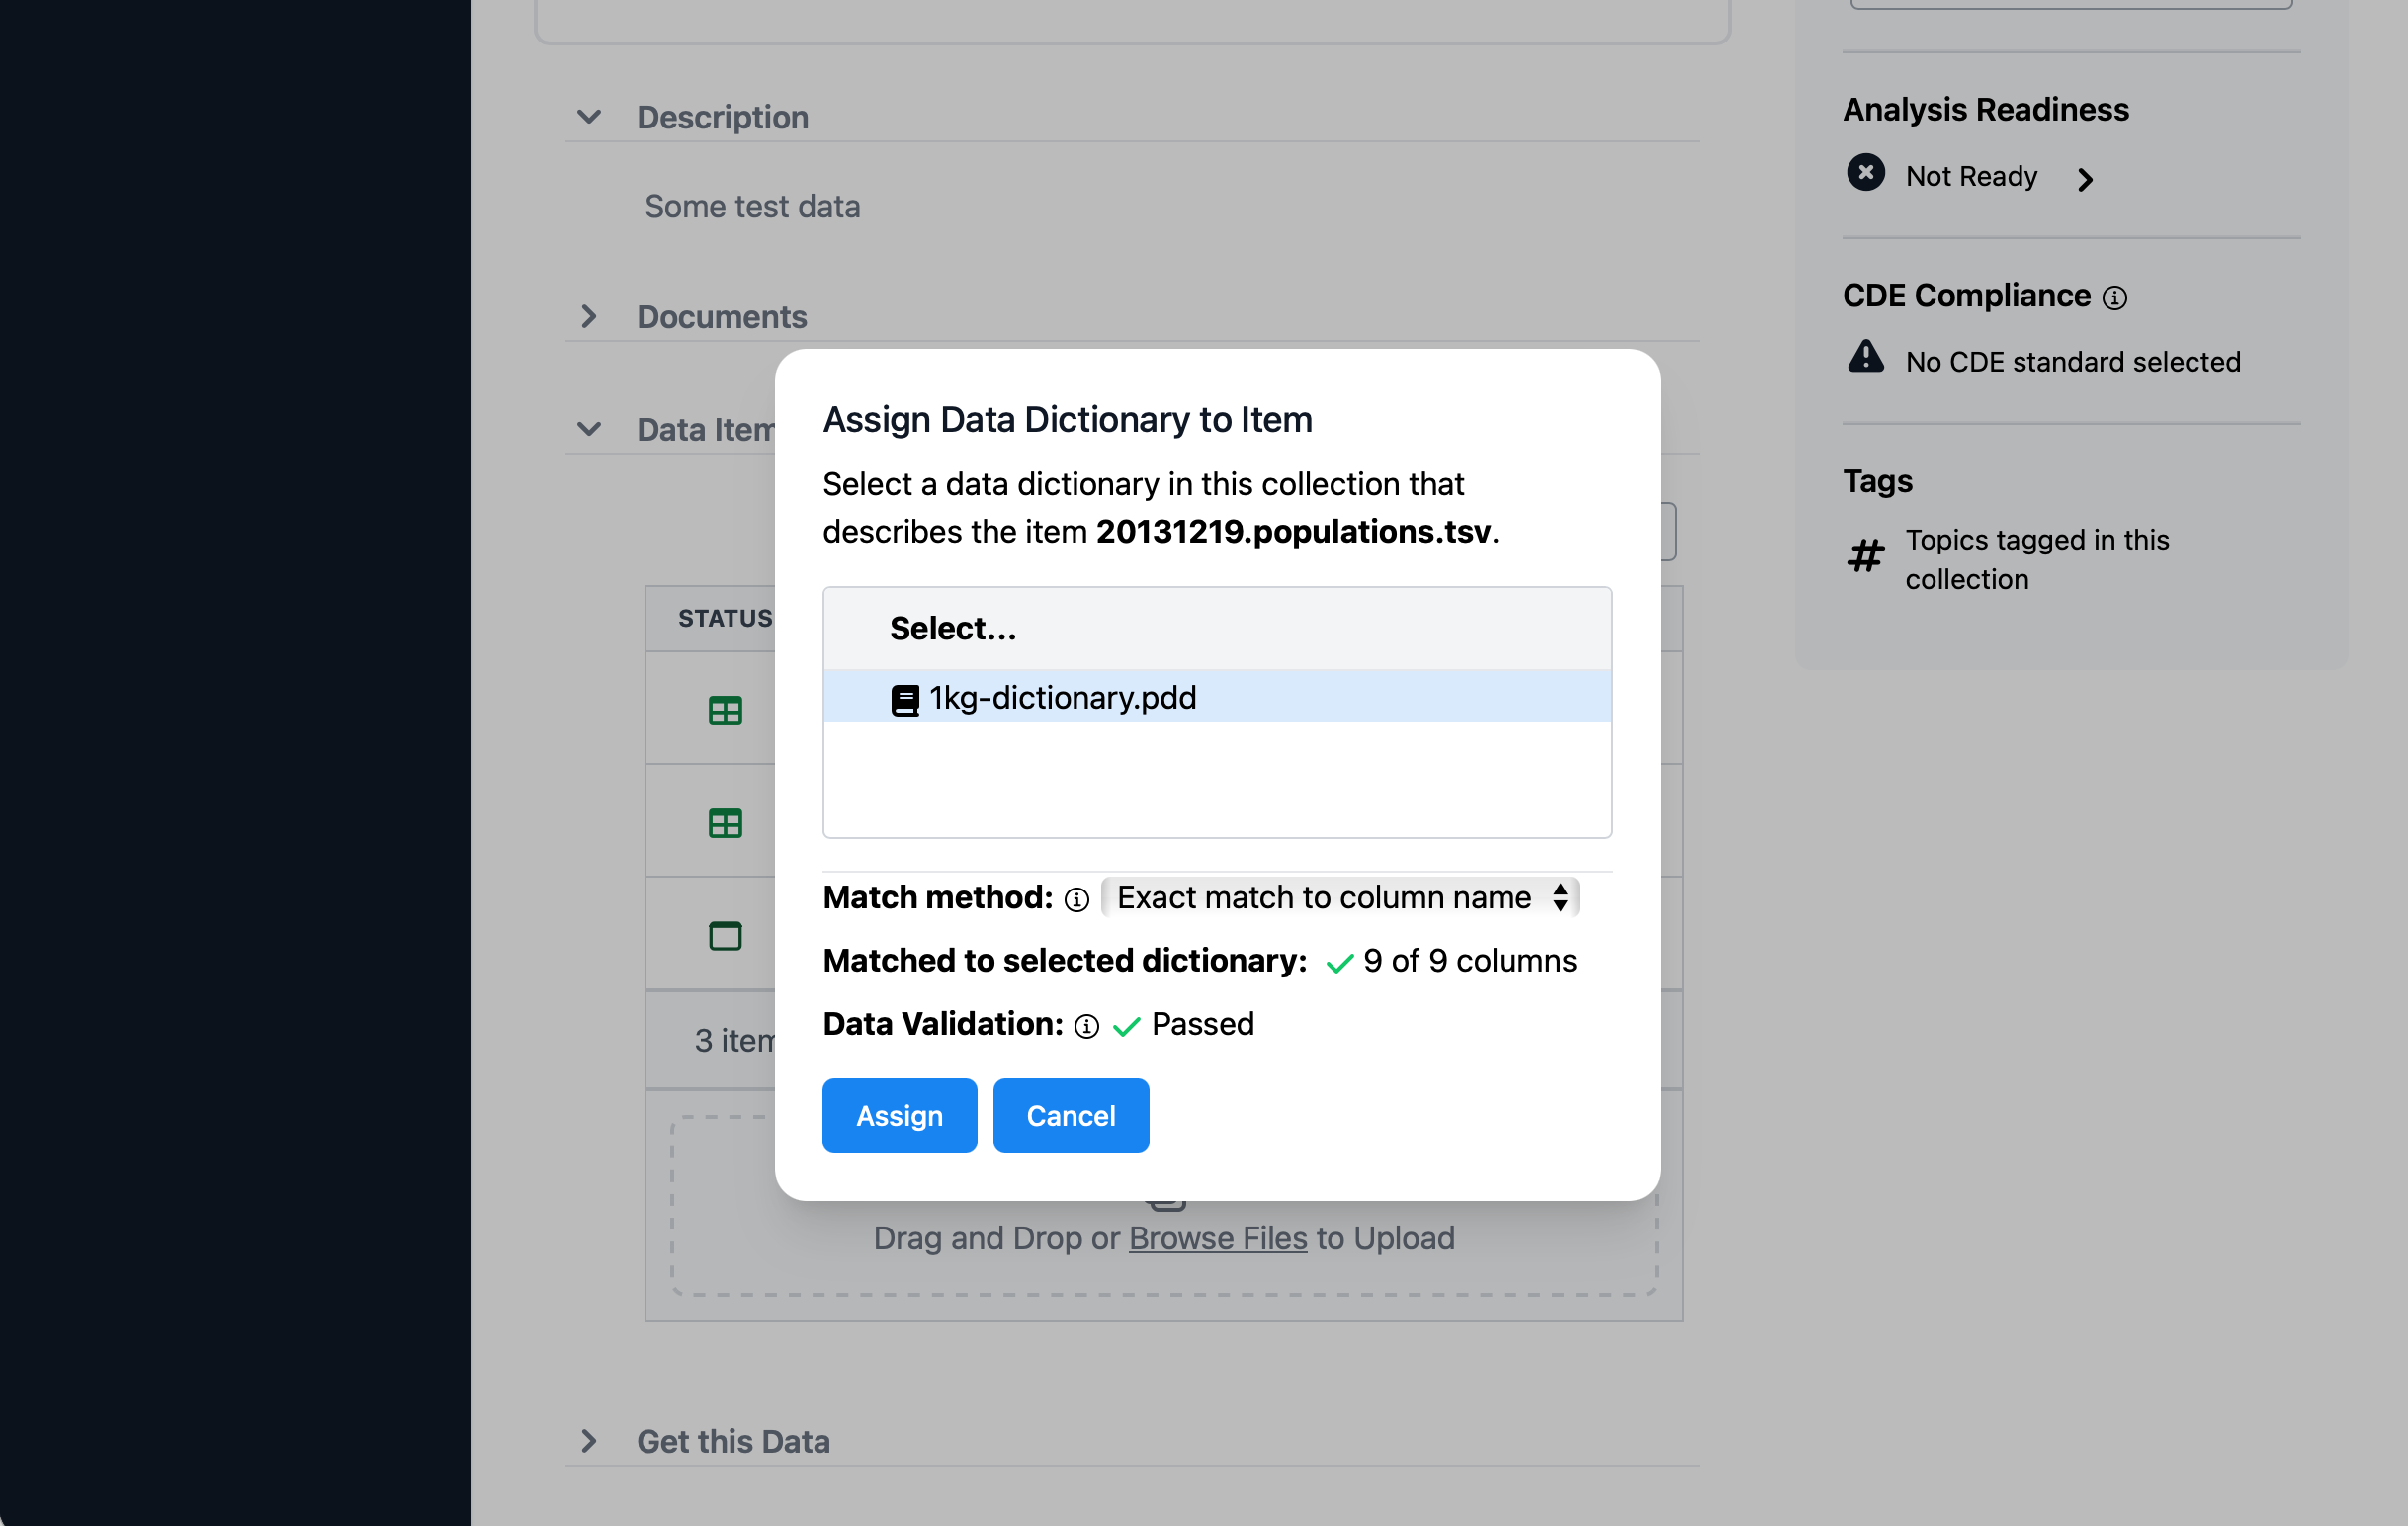2408x1526 pixels.
Task: Expand the Get this Data section
Action: 589,1441
